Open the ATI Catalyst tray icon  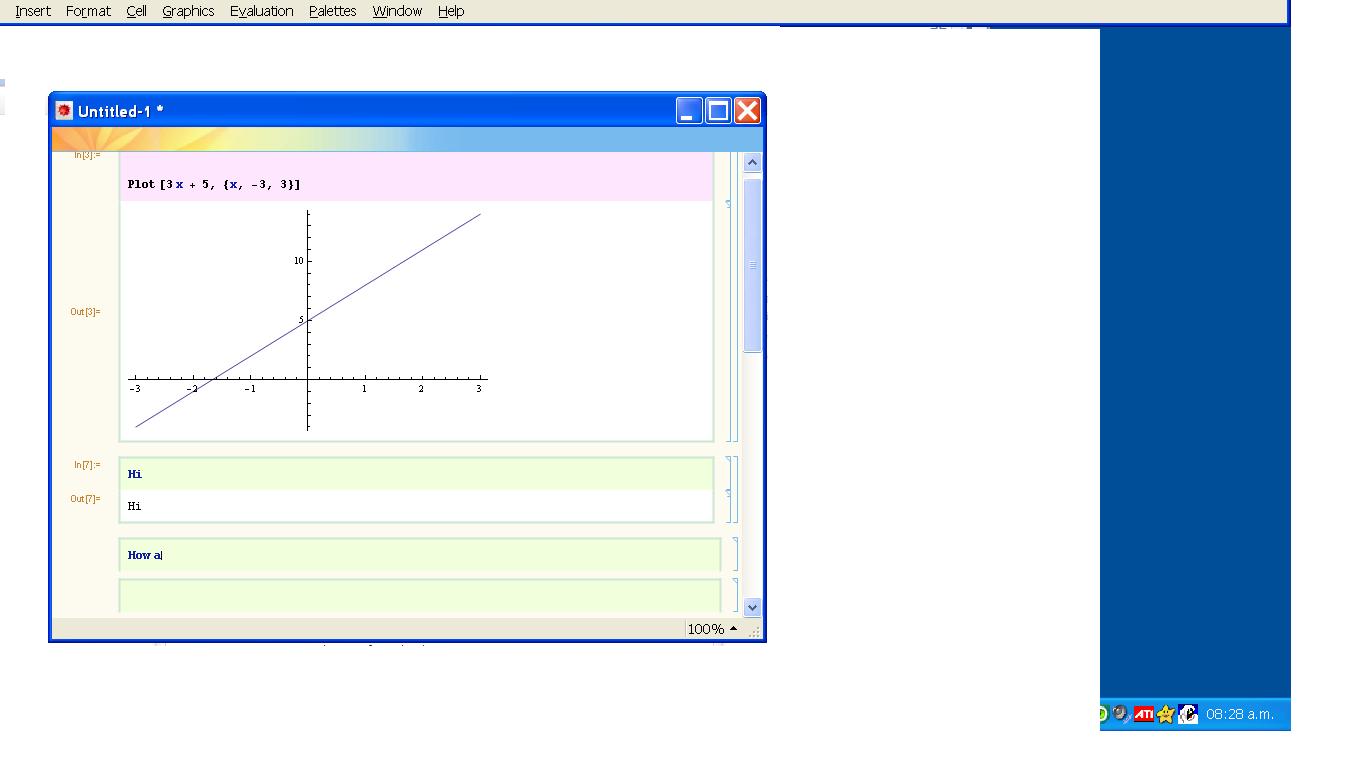pyautogui.click(x=1143, y=714)
